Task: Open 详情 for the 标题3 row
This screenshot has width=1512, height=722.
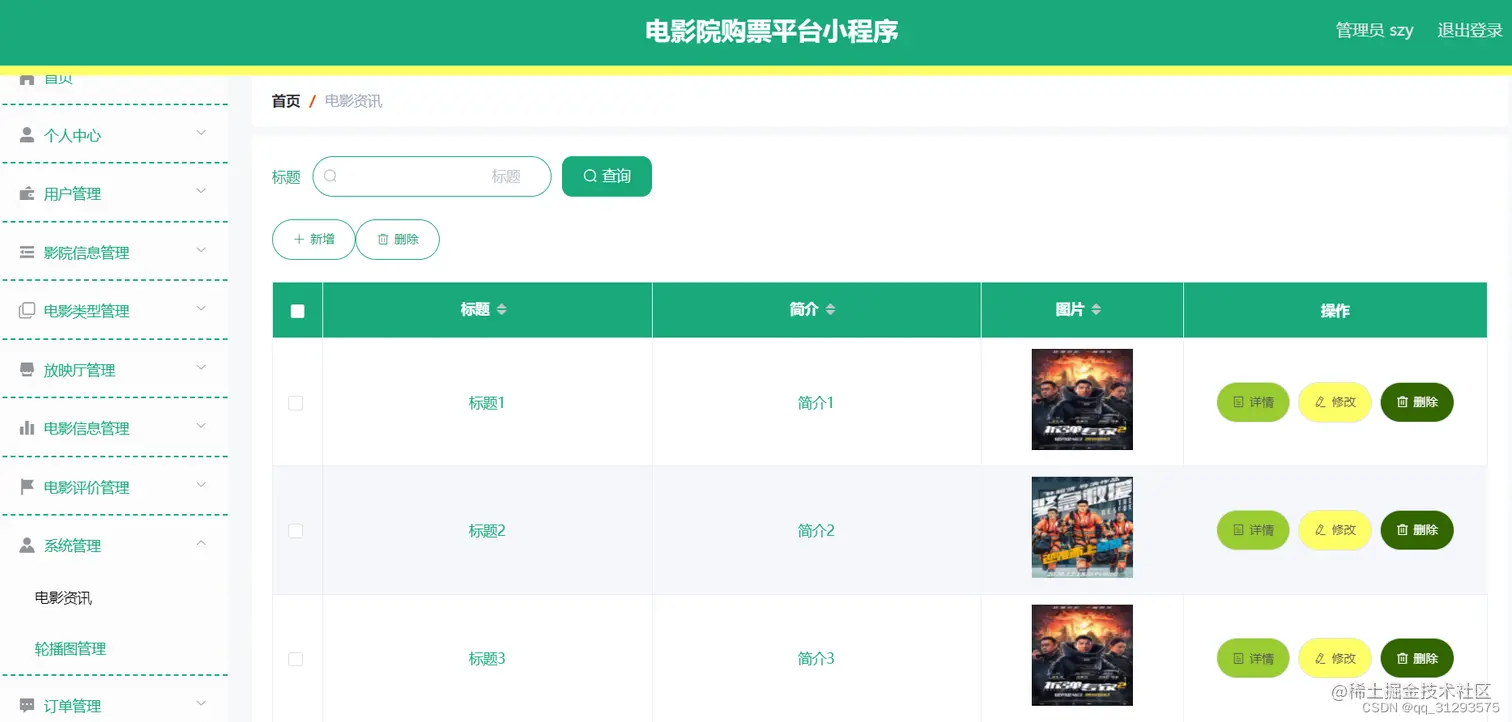Action: click(x=1253, y=658)
